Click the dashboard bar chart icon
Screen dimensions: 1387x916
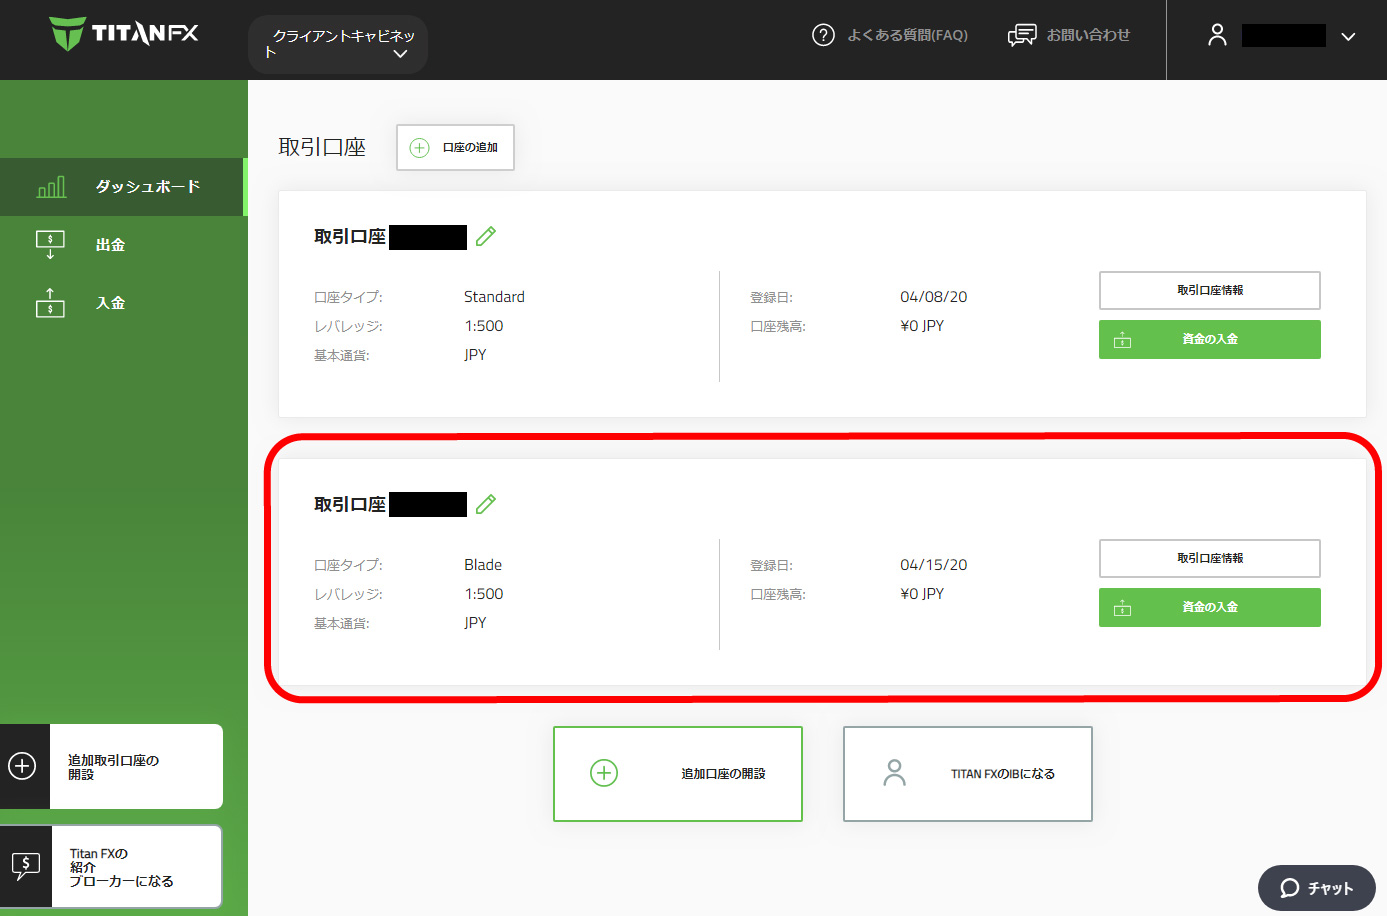click(51, 187)
